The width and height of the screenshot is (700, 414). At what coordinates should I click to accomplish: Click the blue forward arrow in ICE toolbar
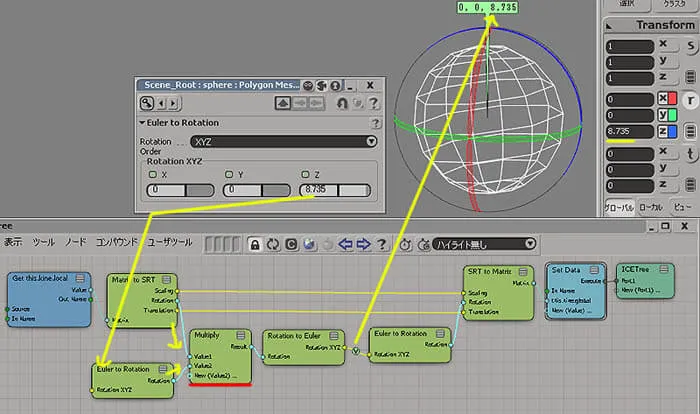[x=363, y=244]
